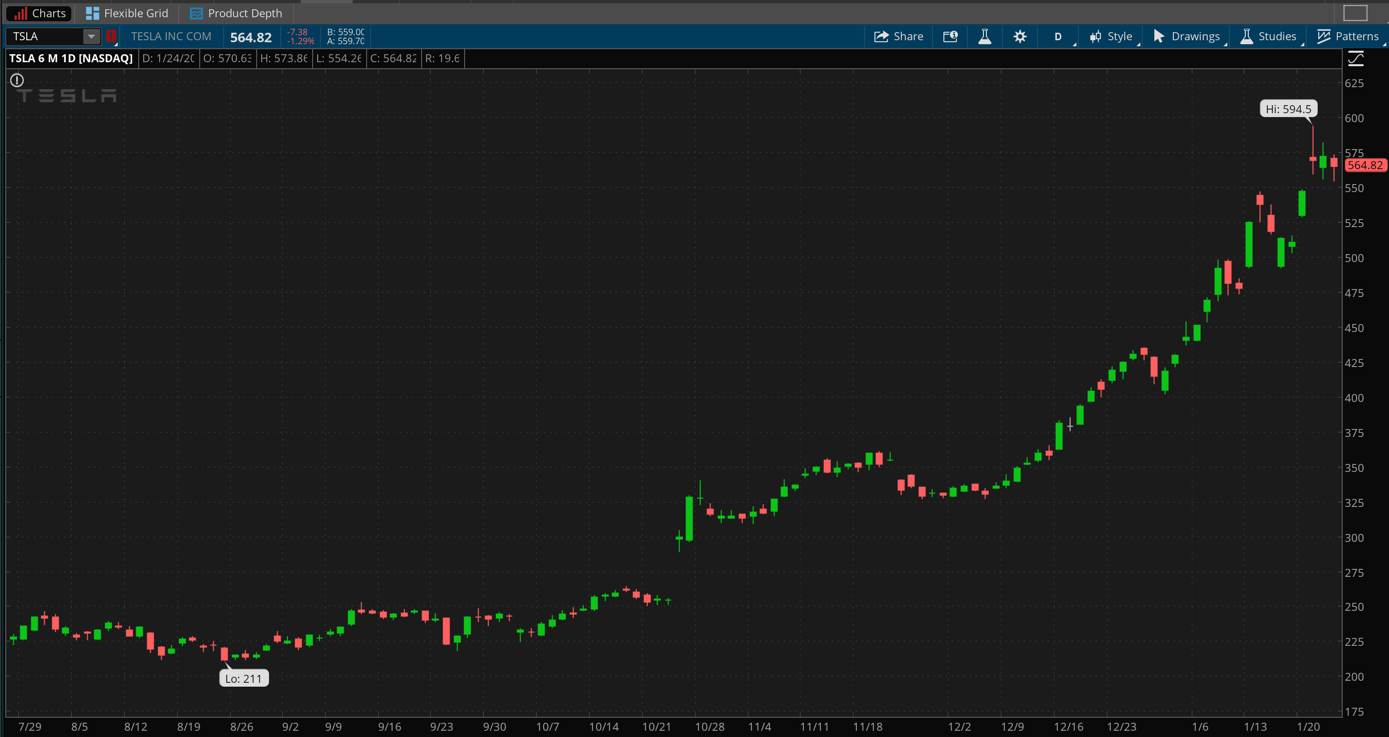Click the flask icon before the gear
The height and width of the screenshot is (737, 1389).
pos(984,36)
